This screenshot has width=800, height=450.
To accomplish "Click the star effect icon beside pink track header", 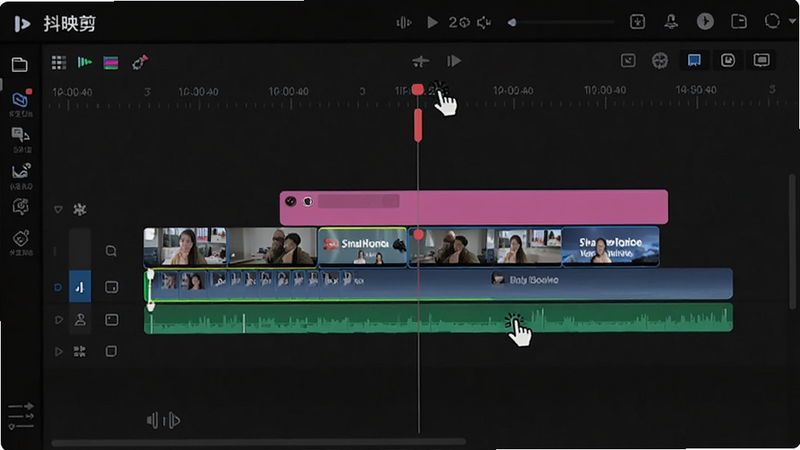I will coord(80,209).
